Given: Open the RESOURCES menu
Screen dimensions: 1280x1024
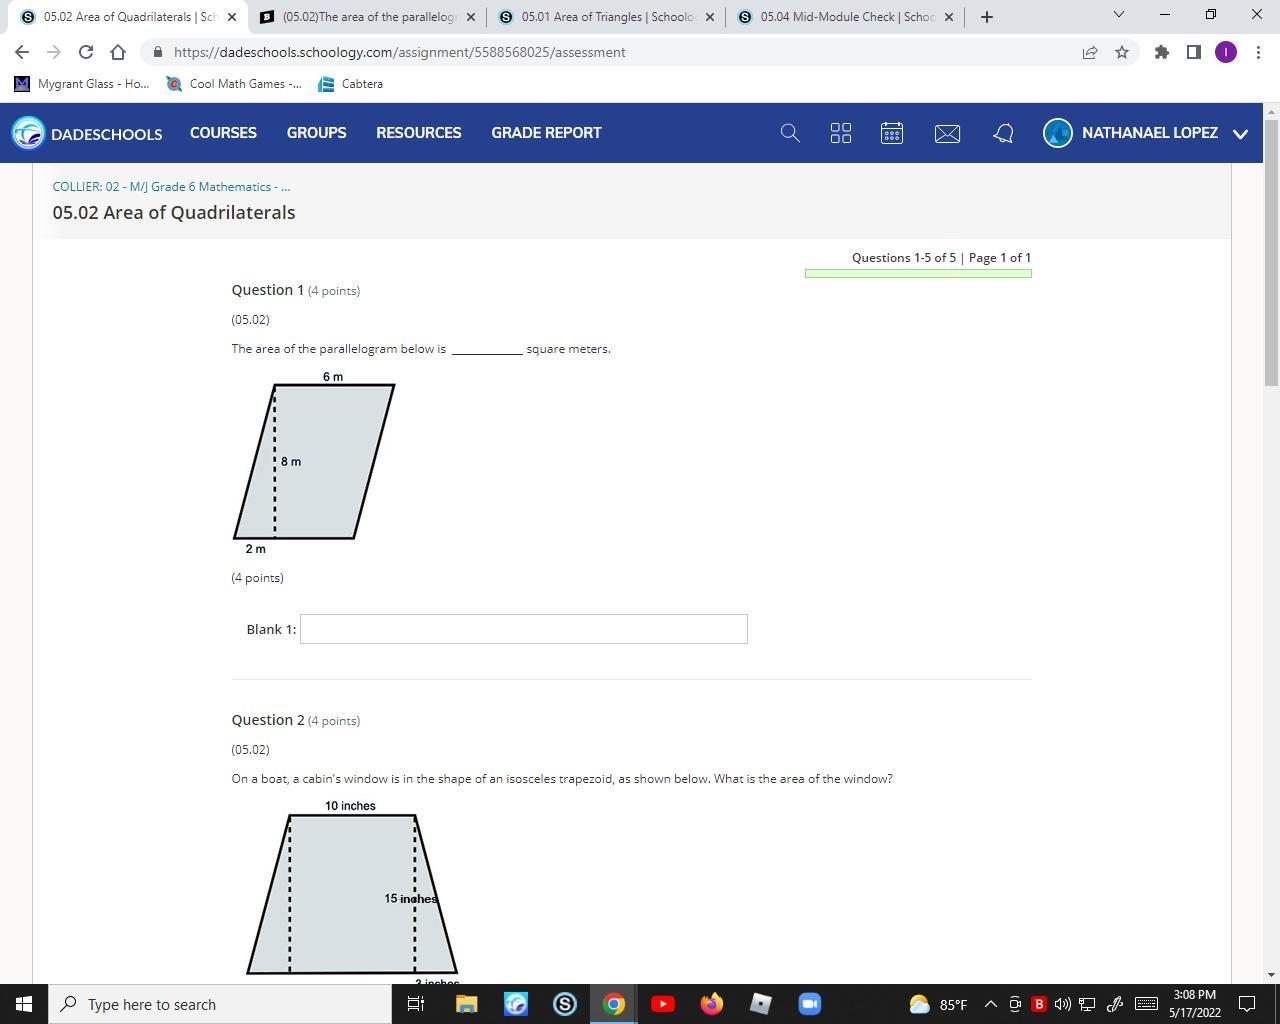Looking at the screenshot, I should (418, 133).
